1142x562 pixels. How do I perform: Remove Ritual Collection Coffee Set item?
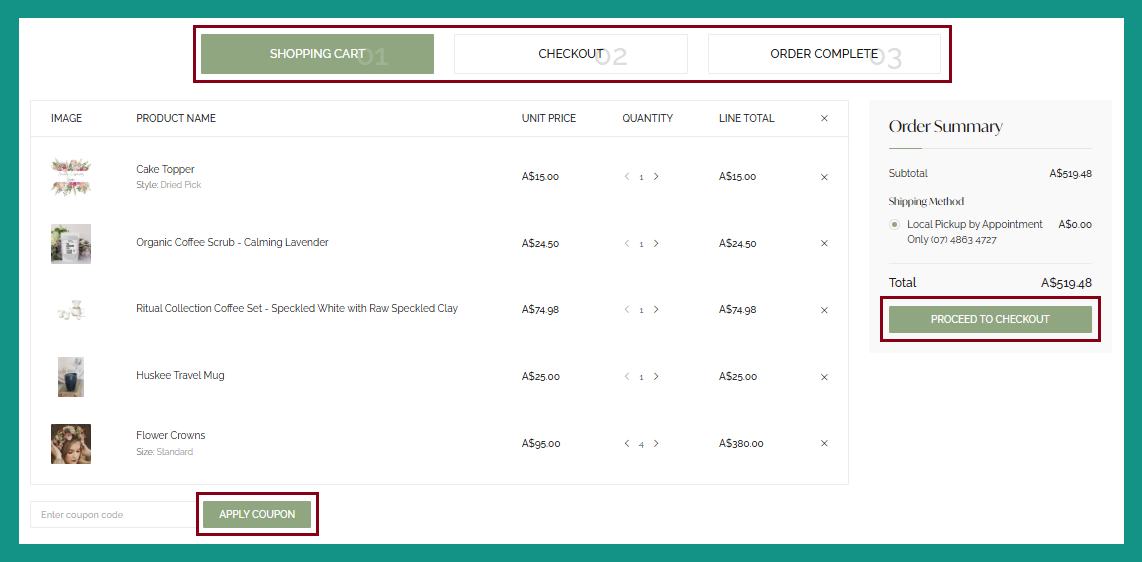tap(824, 309)
